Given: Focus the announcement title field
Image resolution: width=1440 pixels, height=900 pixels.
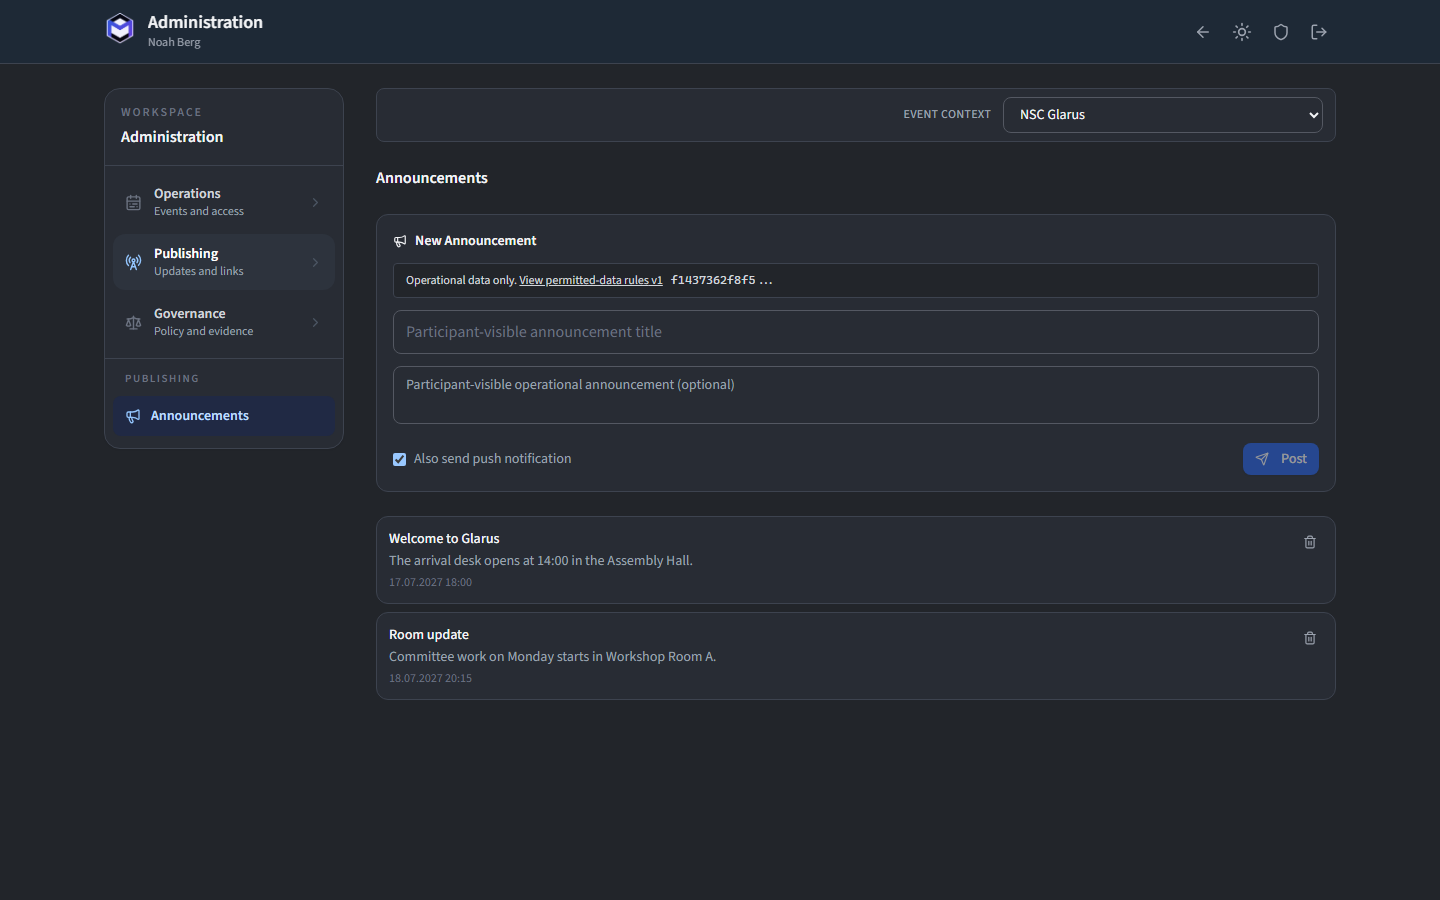Looking at the screenshot, I should click(856, 332).
